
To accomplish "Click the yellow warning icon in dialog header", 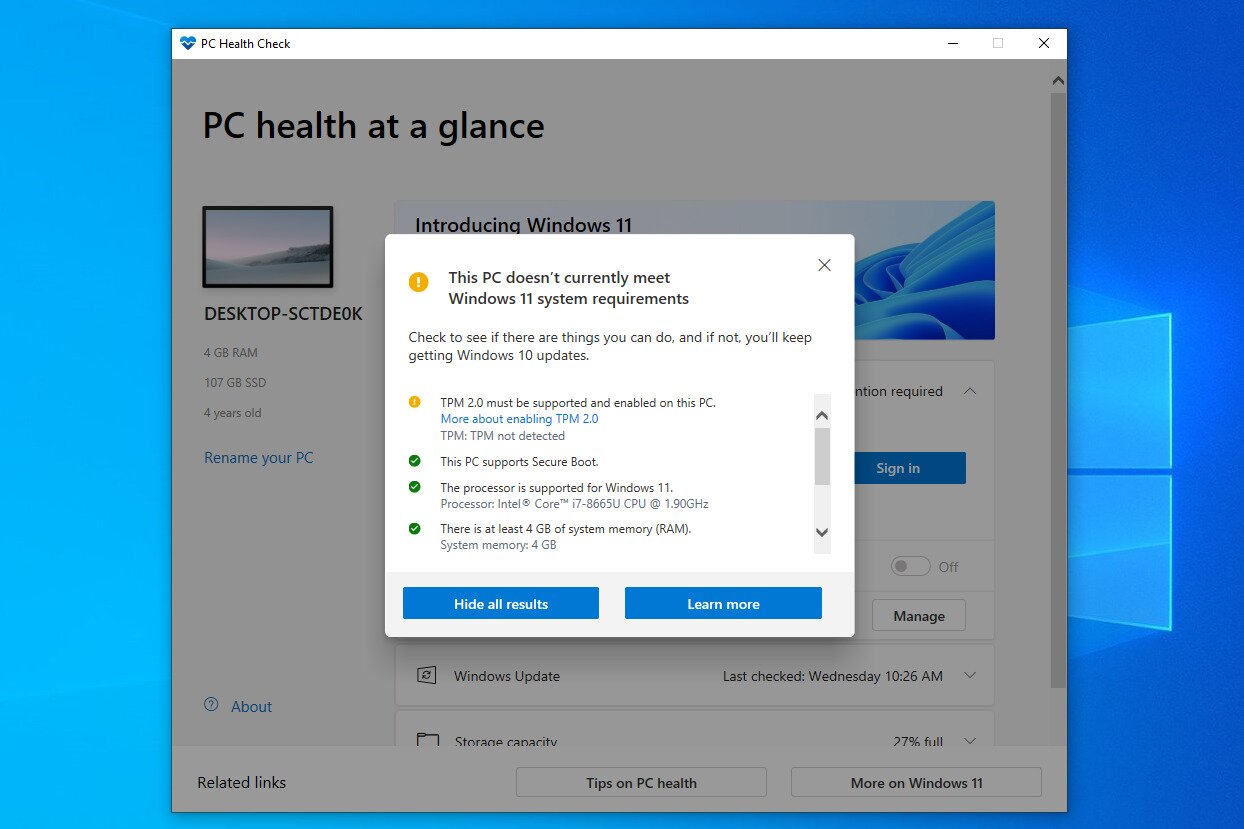I will pyautogui.click(x=418, y=282).
